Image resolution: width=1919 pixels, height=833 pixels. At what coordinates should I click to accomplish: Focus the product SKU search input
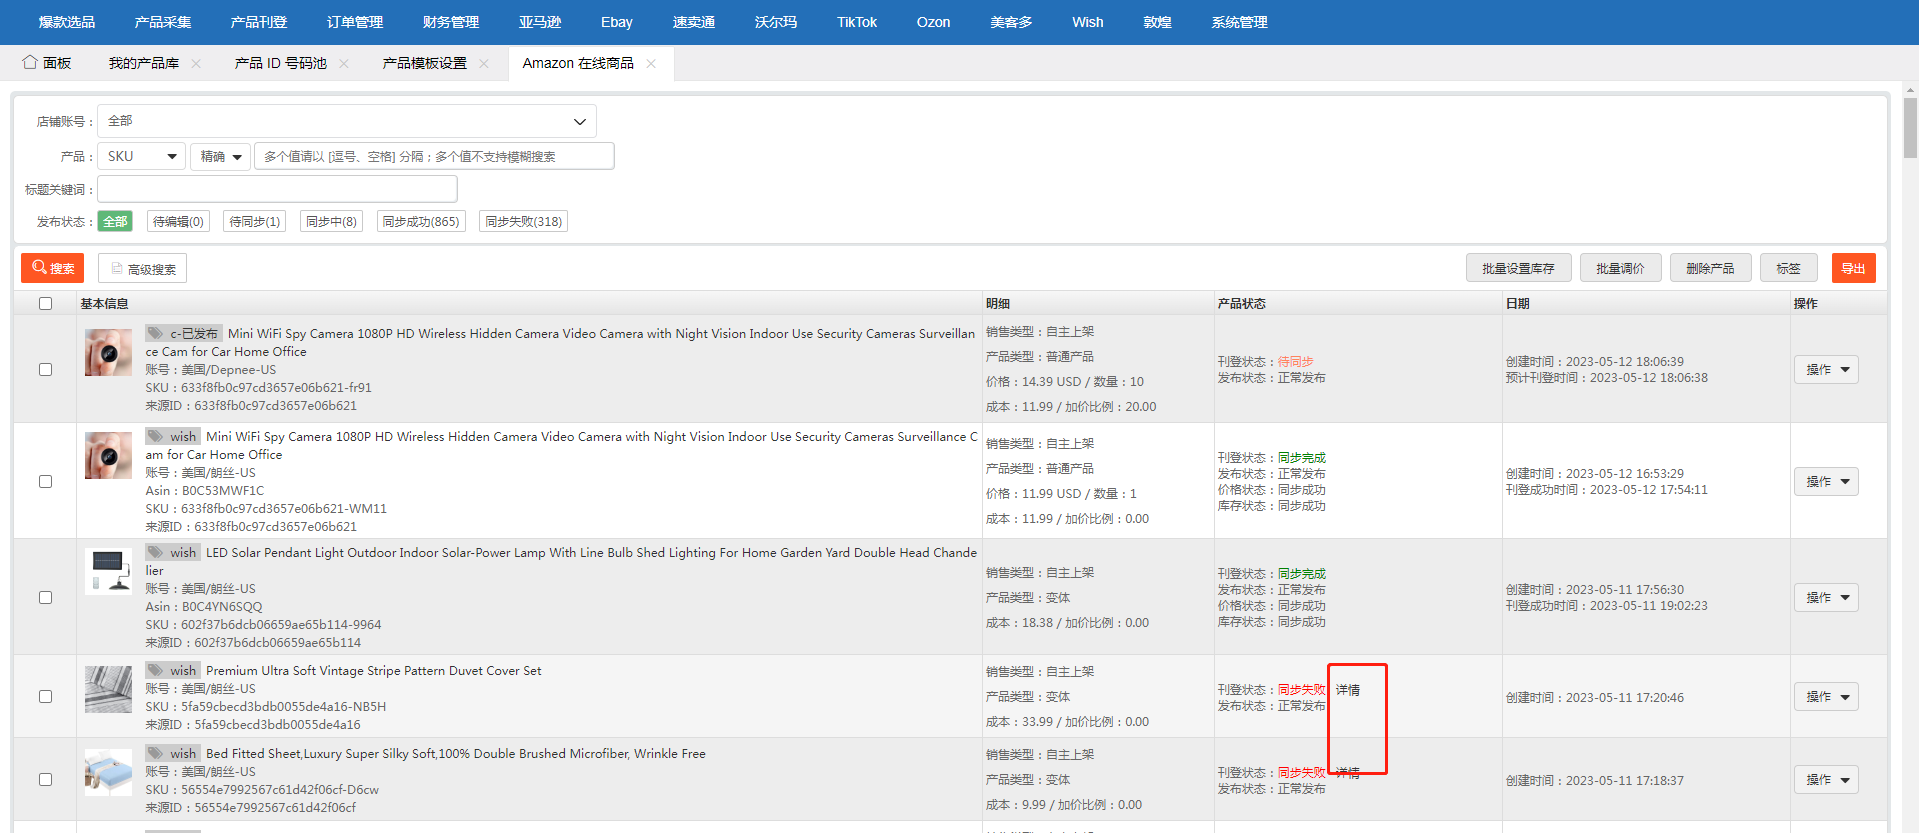(434, 156)
